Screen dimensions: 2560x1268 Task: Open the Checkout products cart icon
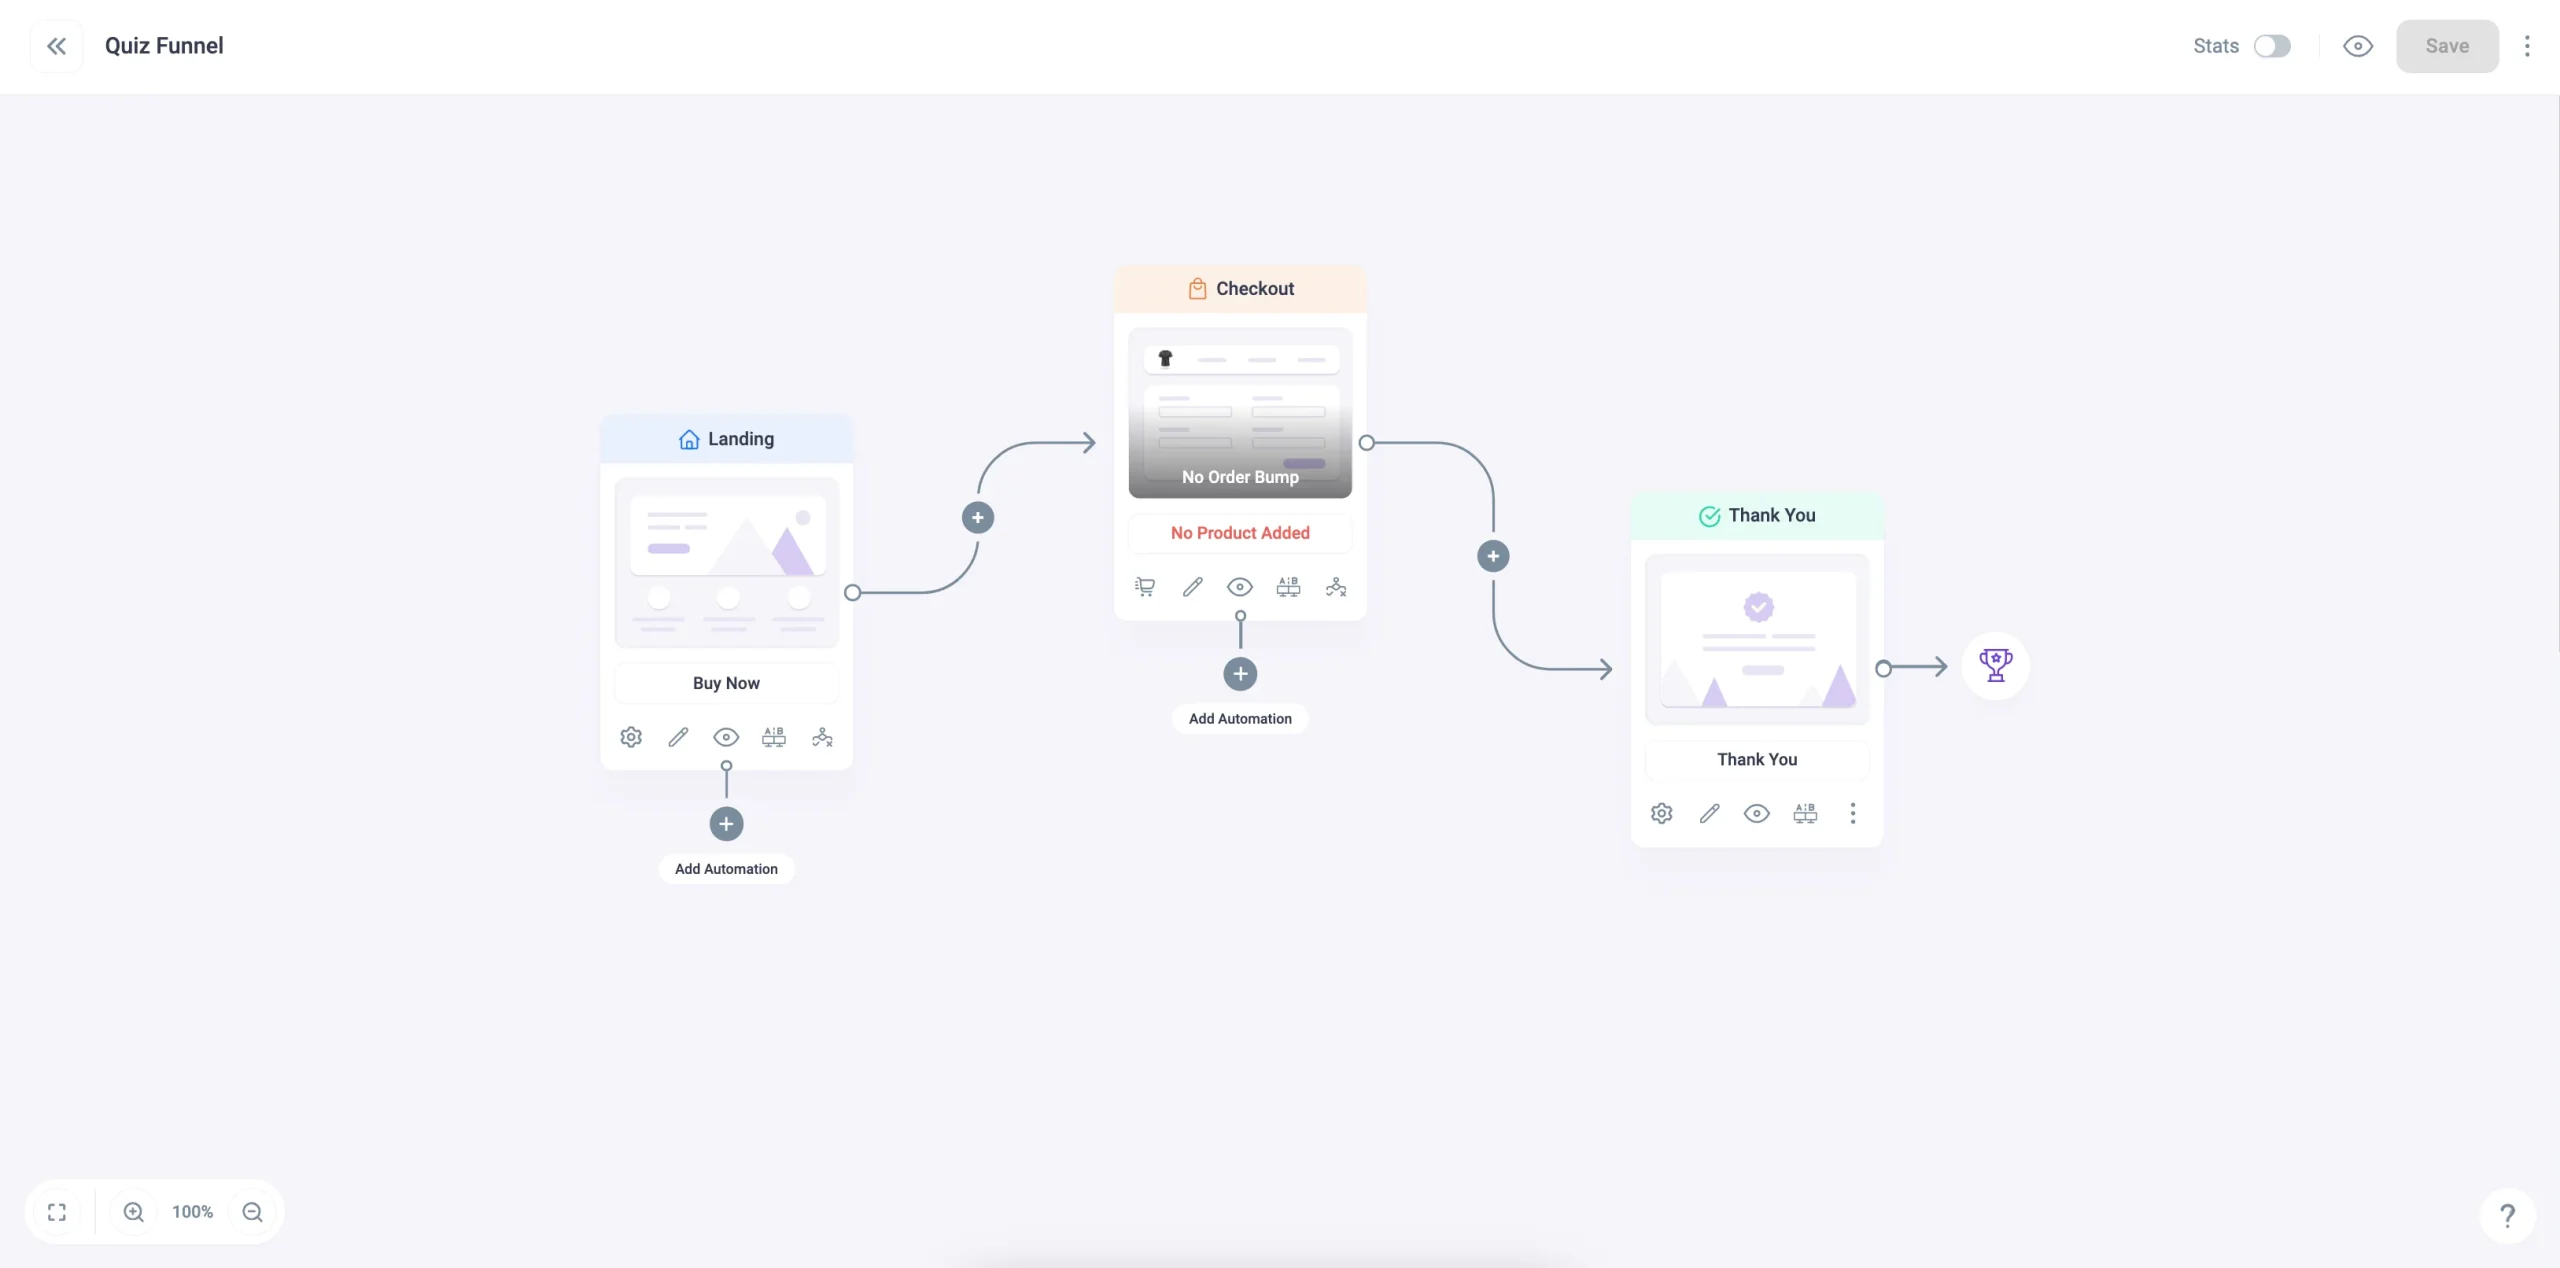point(1145,587)
